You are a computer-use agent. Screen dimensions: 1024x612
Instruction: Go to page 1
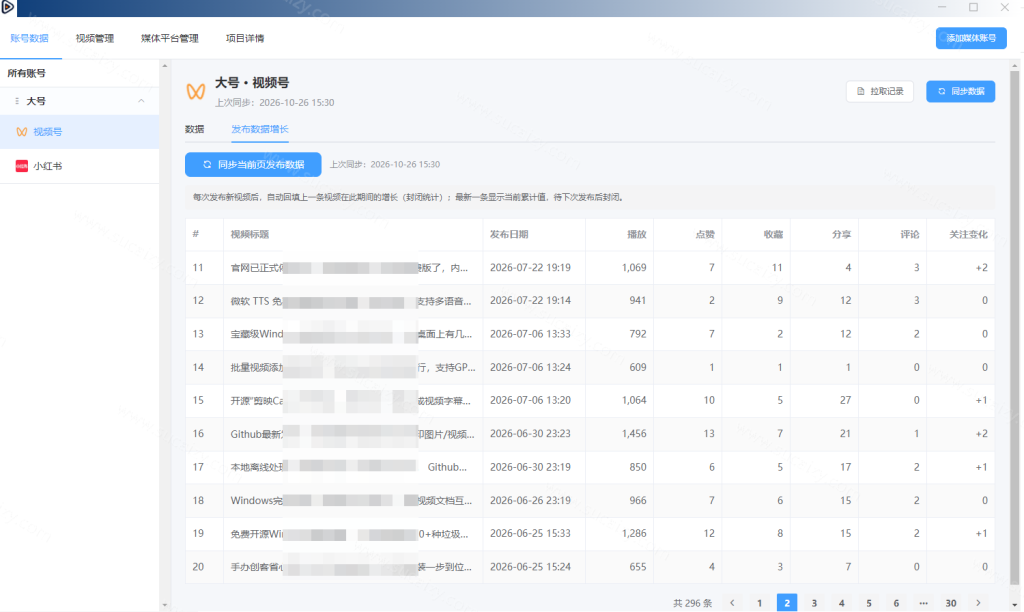coord(760,603)
